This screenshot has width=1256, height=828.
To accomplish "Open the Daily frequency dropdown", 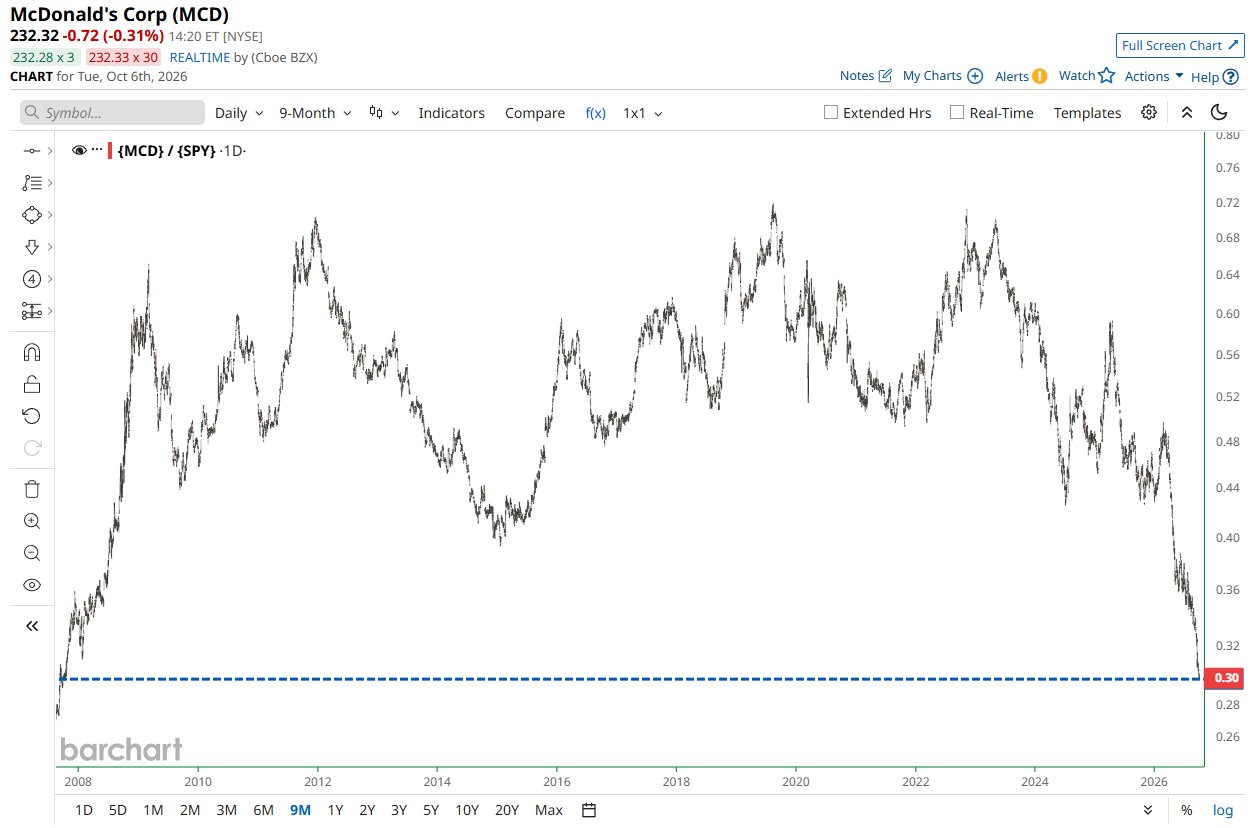I will tap(239, 113).
